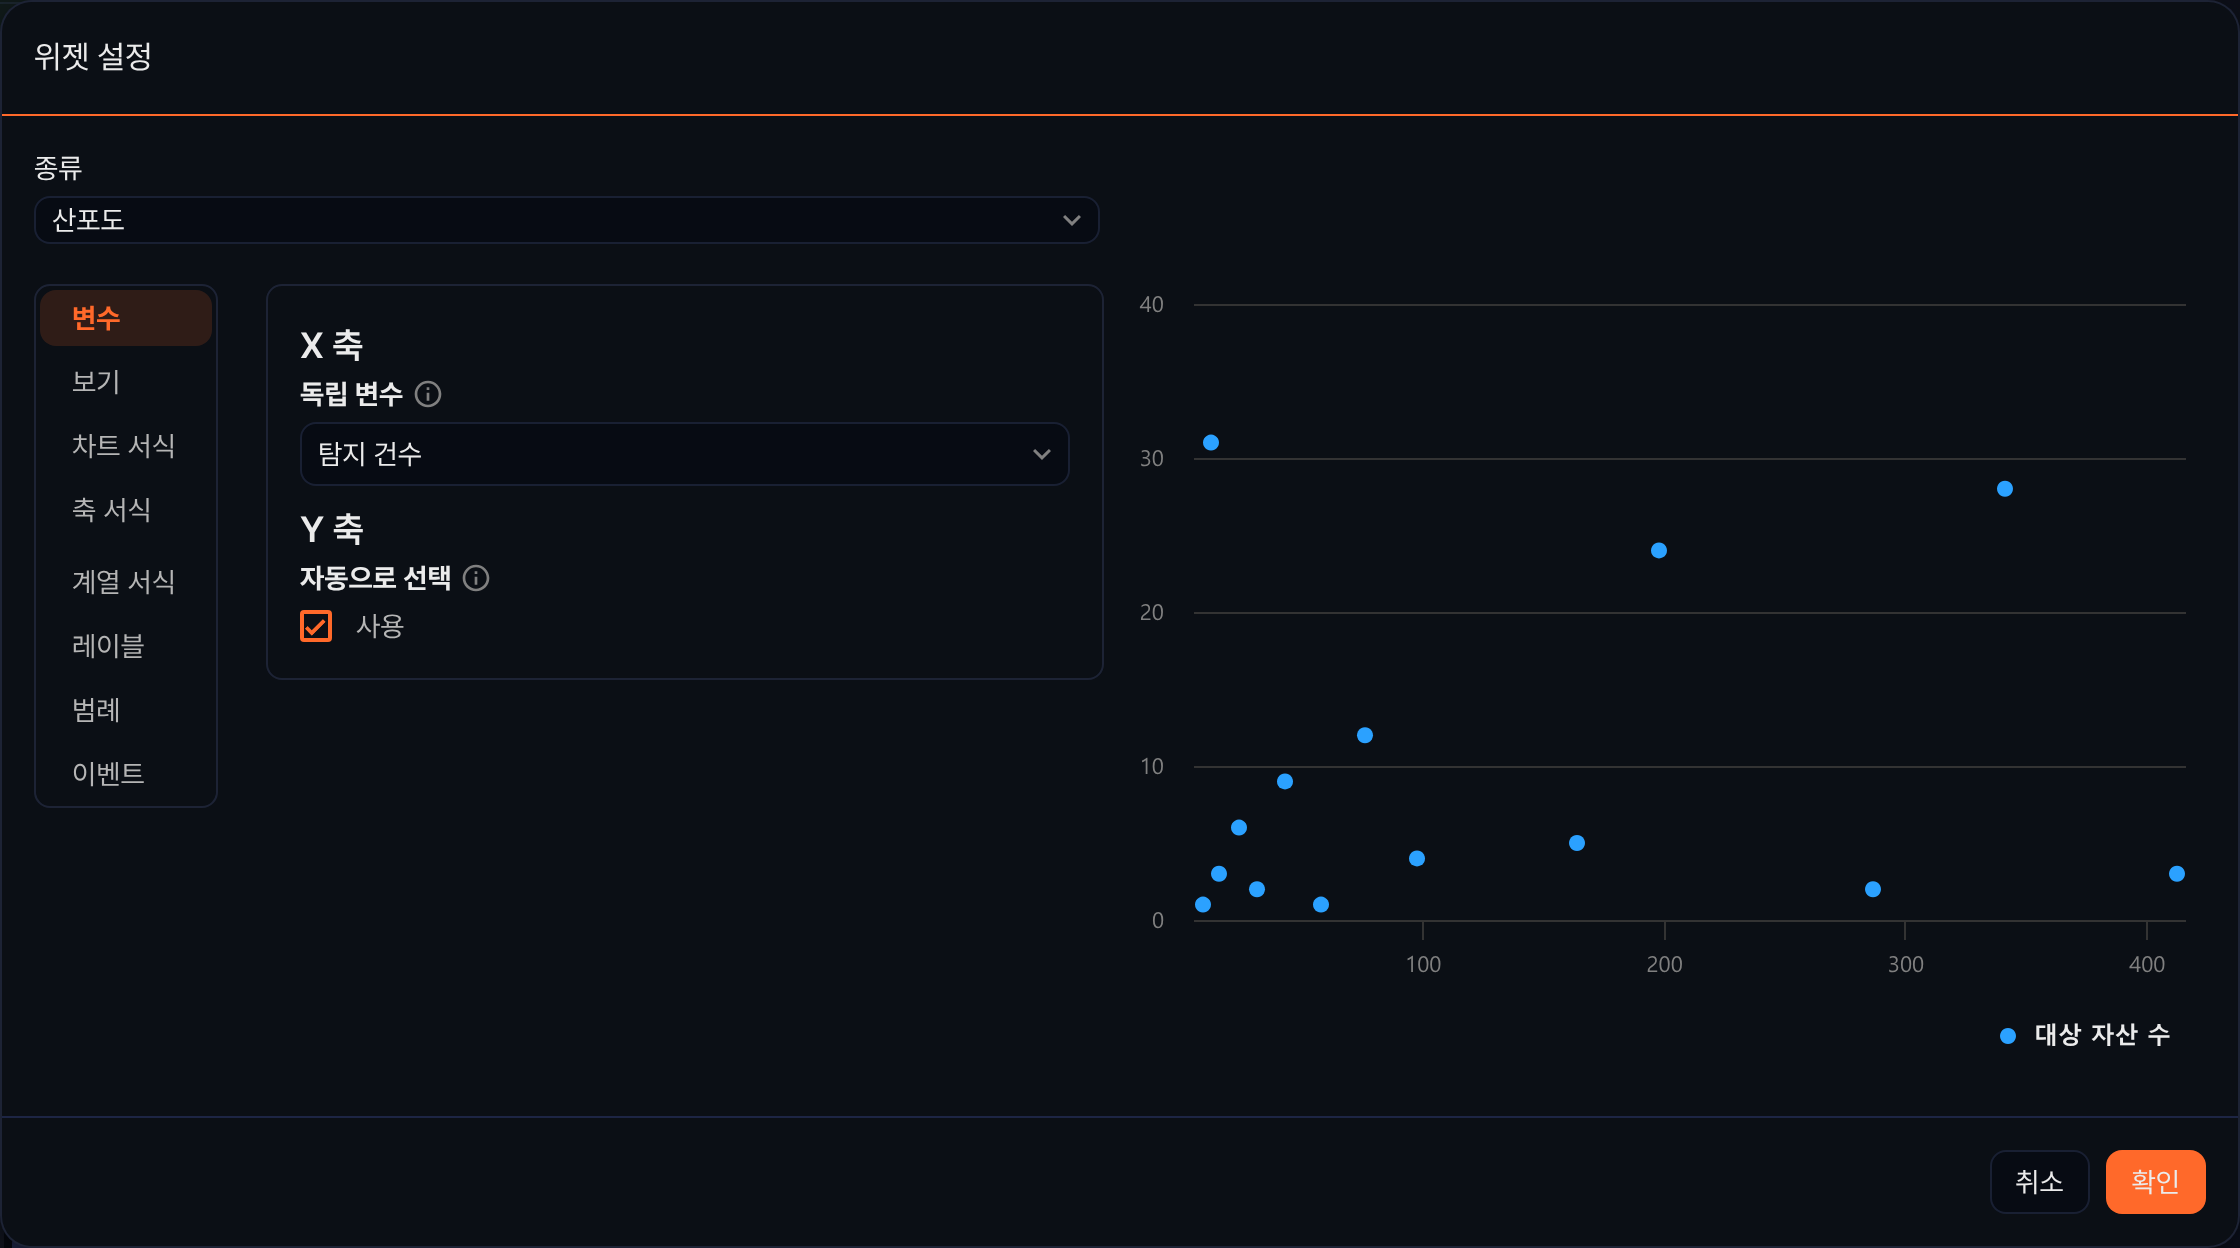Open the 이벤트 tab

[x=126, y=774]
